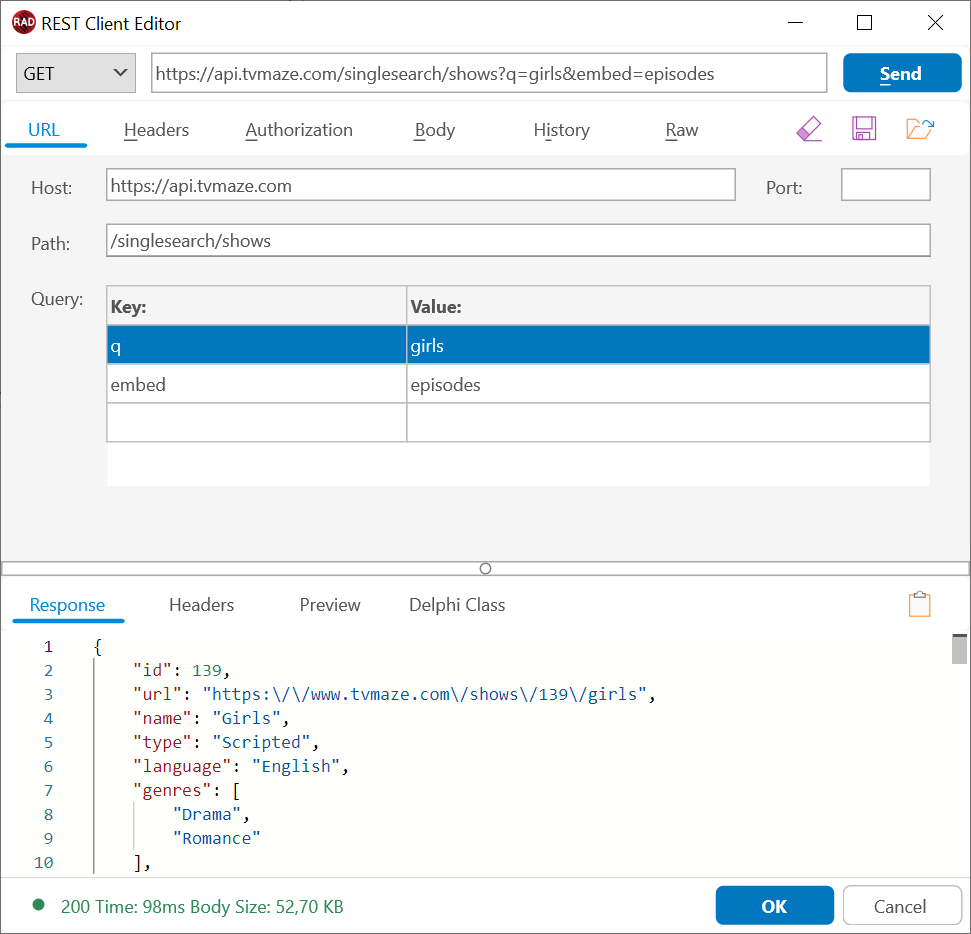This screenshot has height=934, width=971.
Task: Click the empty key cell below embed
Action: coord(256,423)
